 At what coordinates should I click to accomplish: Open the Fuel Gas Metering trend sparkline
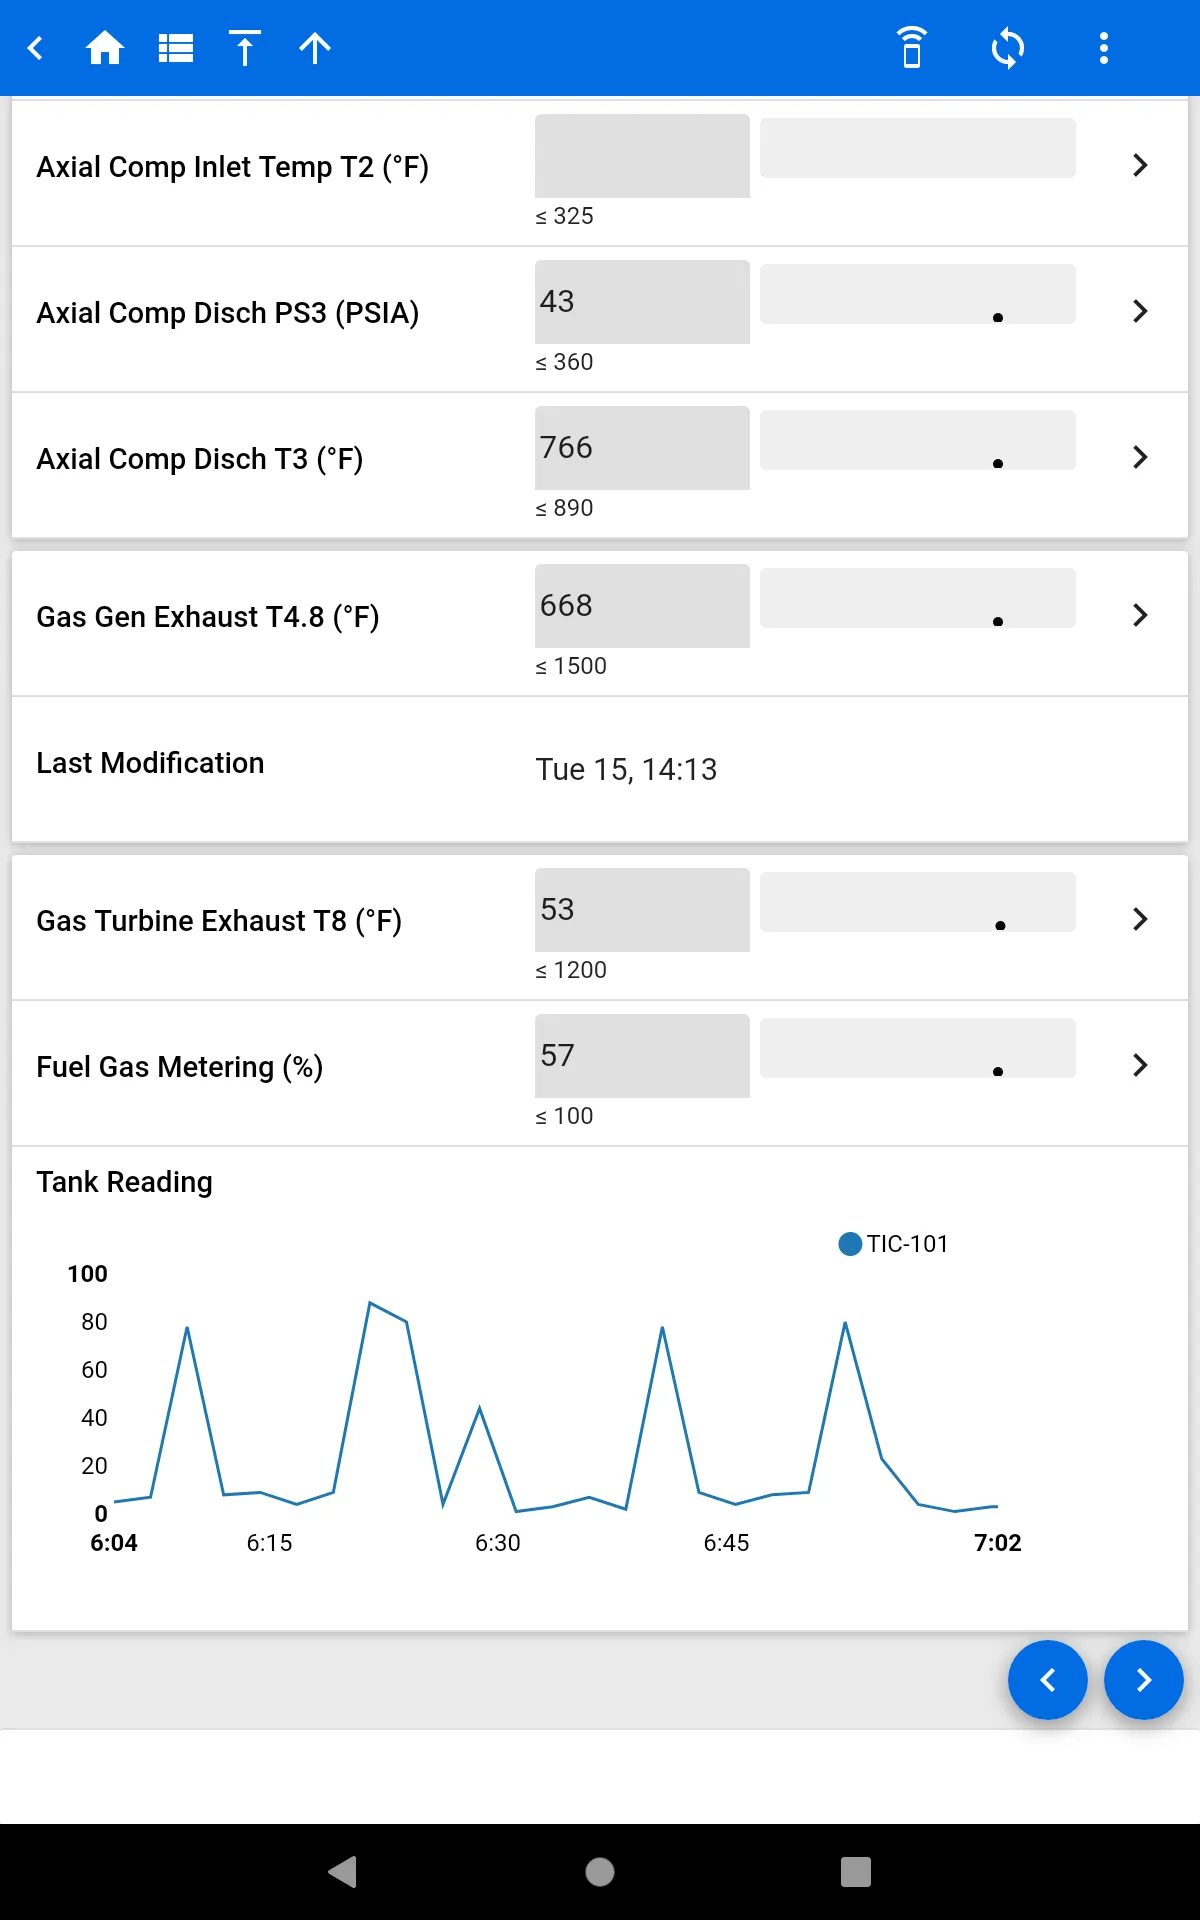point(918,1048)
